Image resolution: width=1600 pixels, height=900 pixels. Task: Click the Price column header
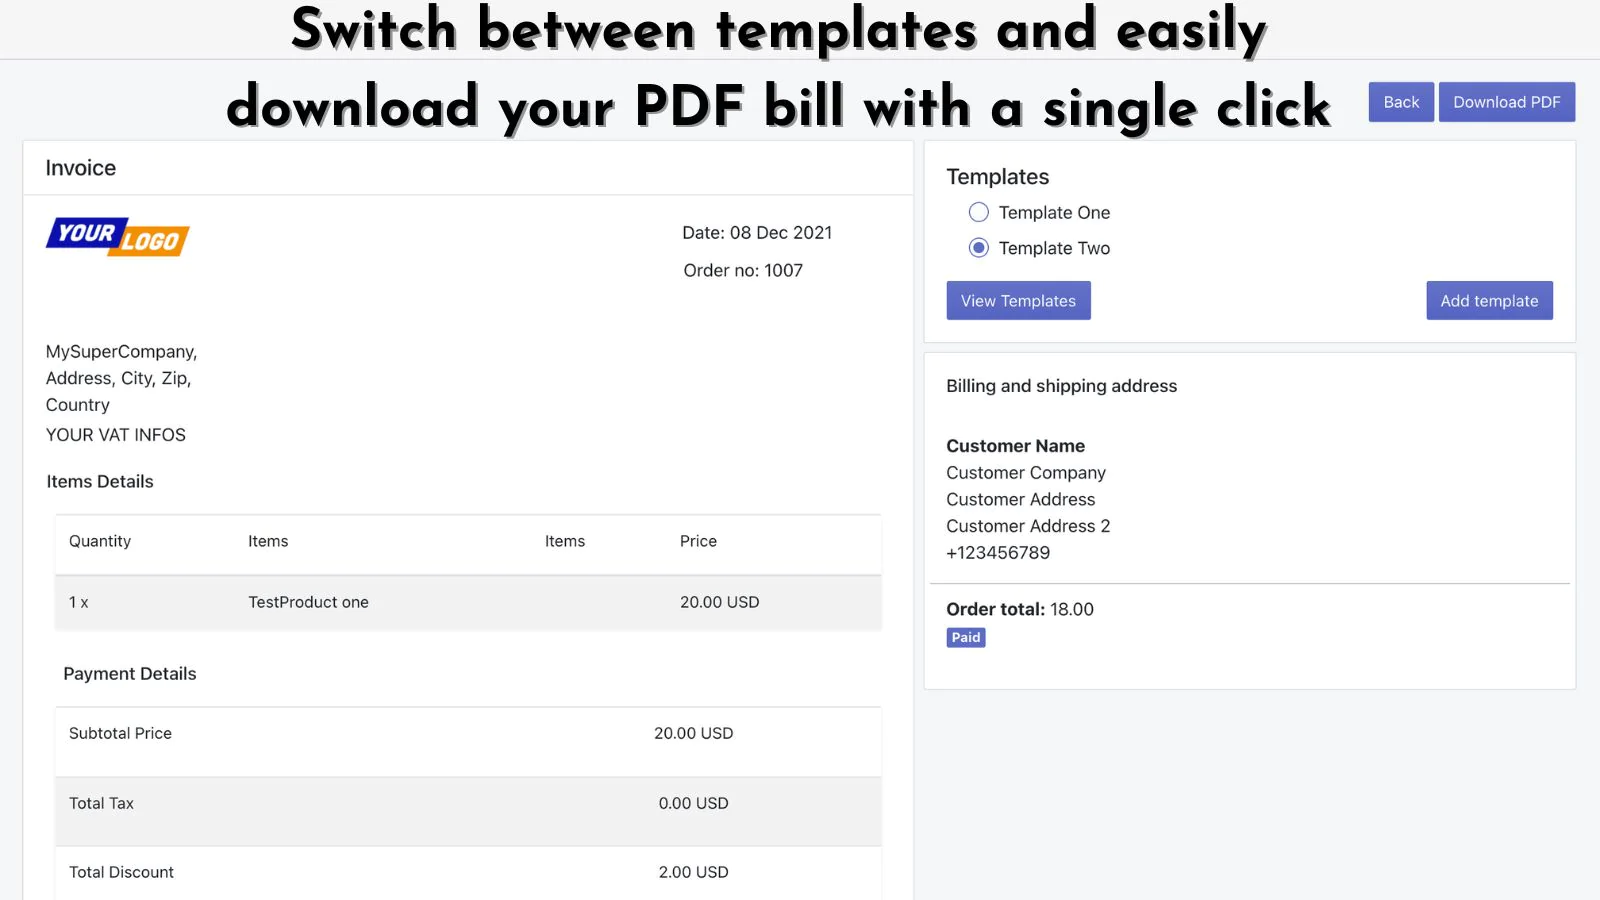[x=698, y=541]
